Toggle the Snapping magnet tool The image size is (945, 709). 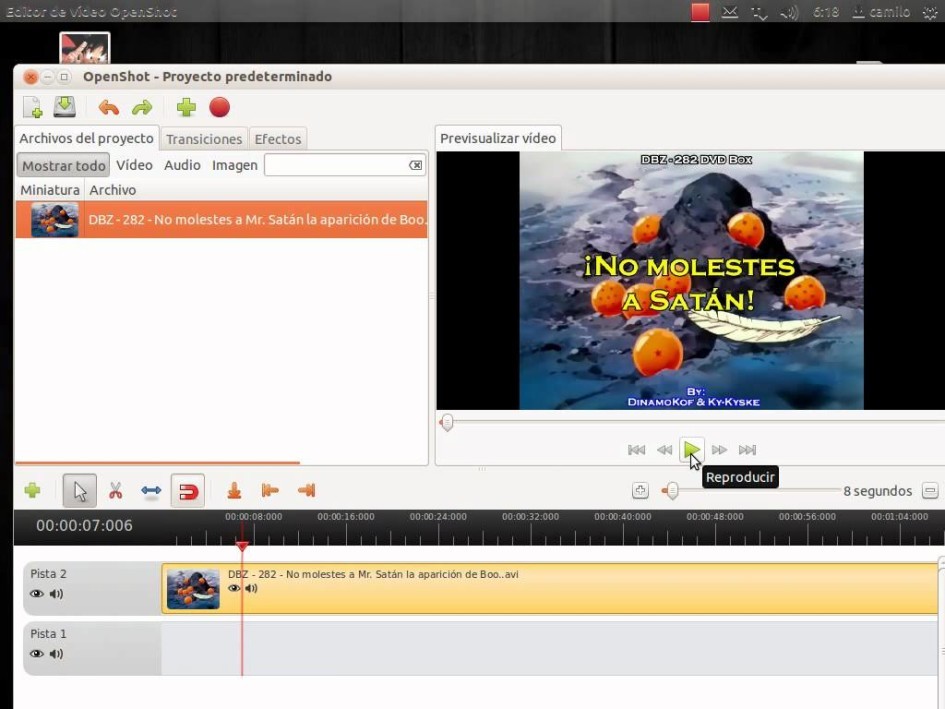coord(187,490)
